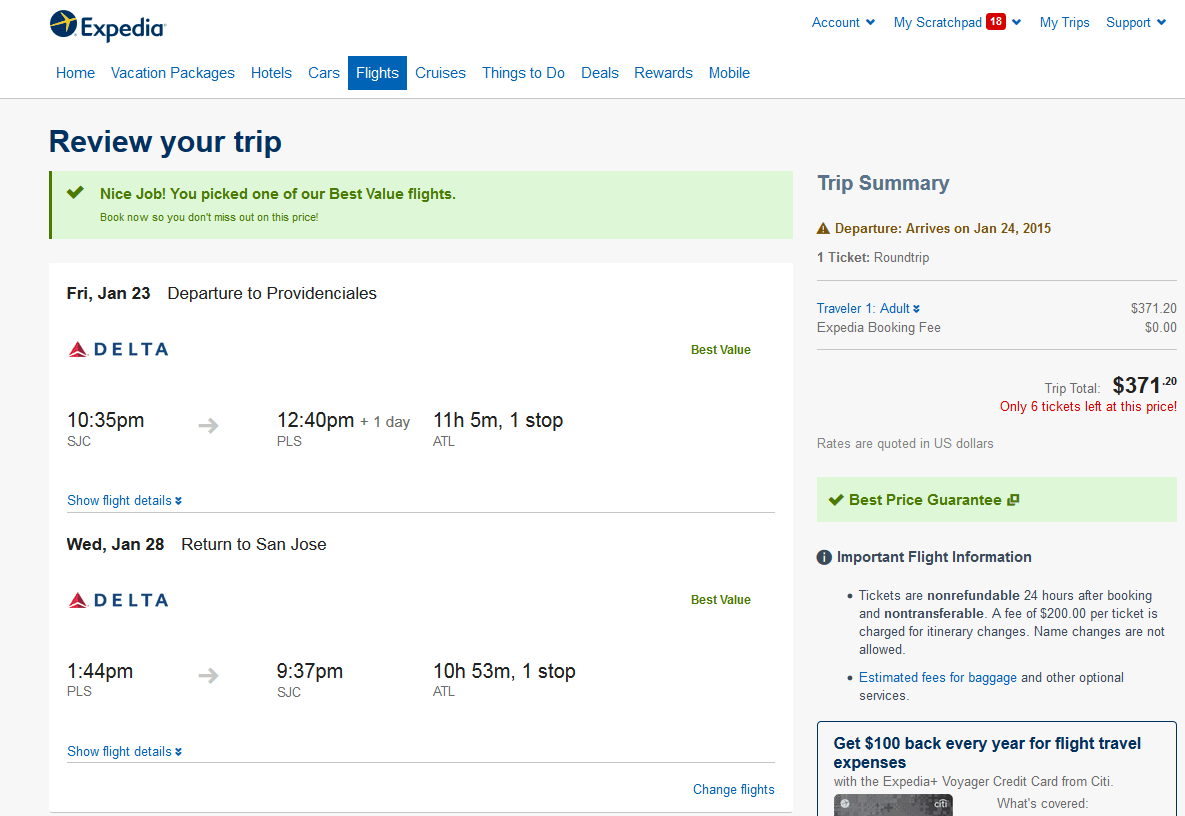The image size is (1185, 816).
Task: Click the green checkmark in Nice Job banner
Action: (x=75, y=193)
